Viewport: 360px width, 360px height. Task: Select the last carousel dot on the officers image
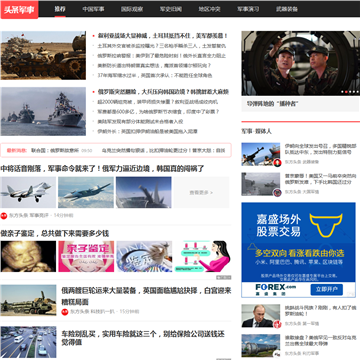(358, 92)
